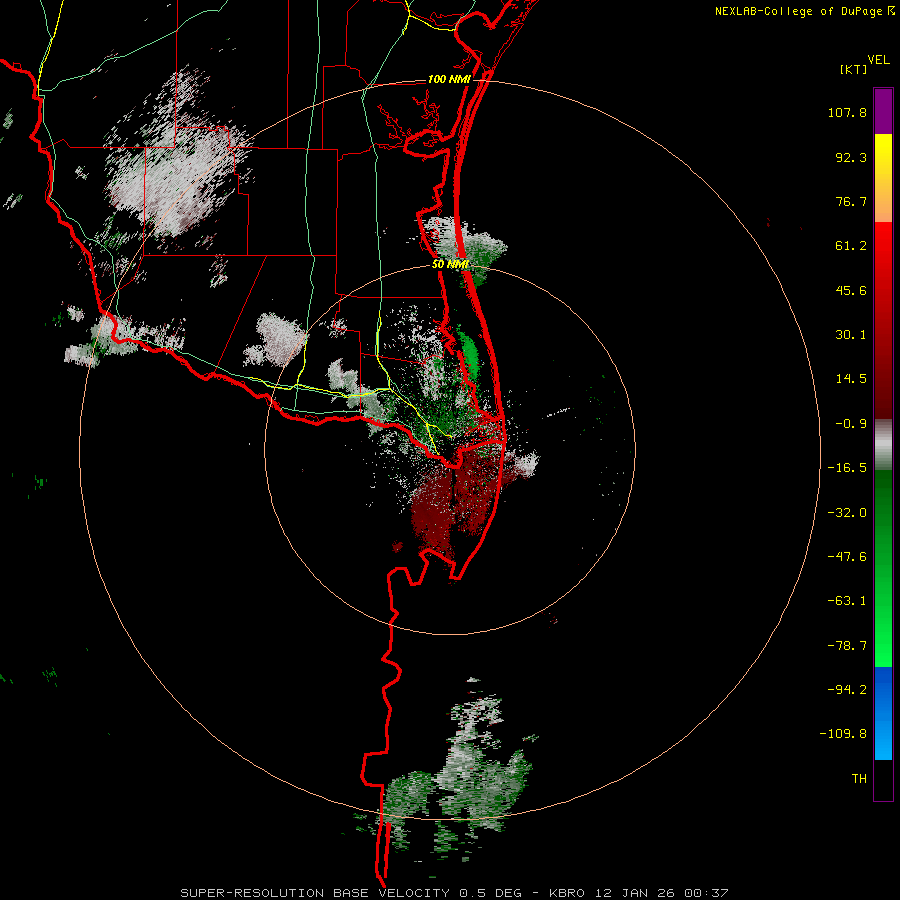Select the -32.0 legend value
The width and height of the screenshot is (900, 900).
(847, 513)
